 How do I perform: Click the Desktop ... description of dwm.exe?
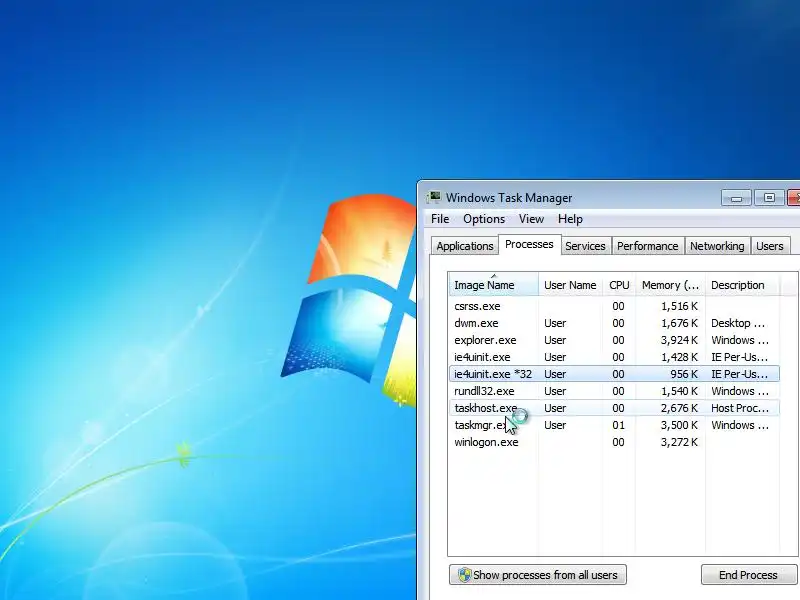tap(738, 323)
